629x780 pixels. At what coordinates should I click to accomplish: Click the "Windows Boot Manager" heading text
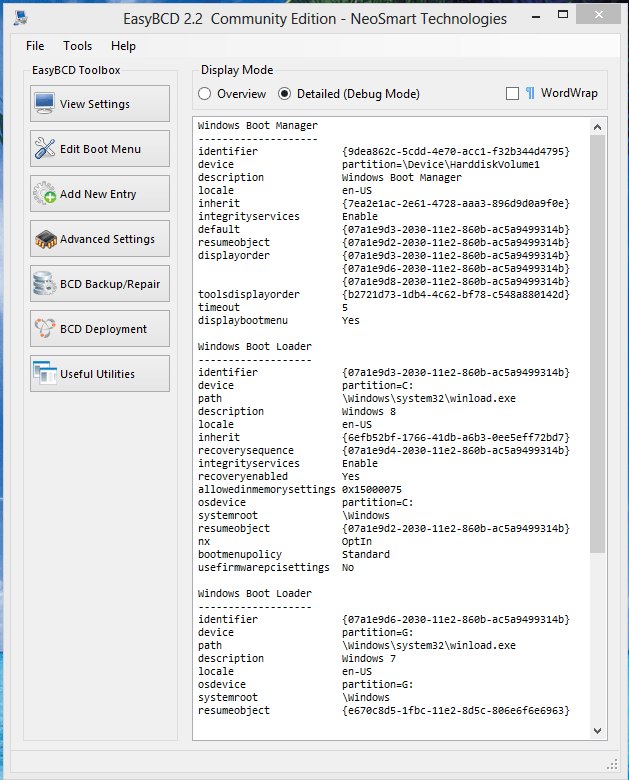(x=257, y=125)
